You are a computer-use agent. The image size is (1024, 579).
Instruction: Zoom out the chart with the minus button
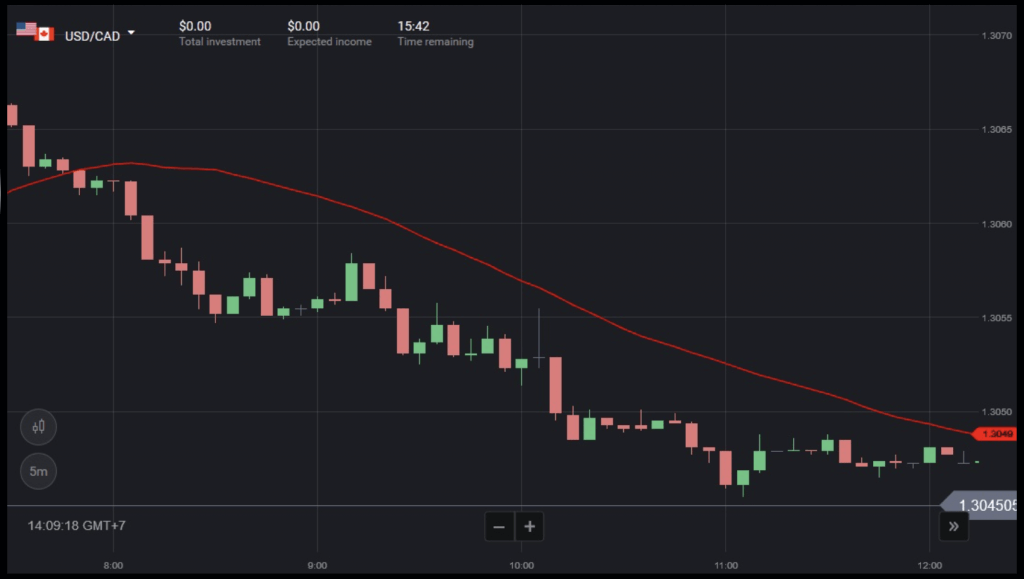pyautogui.click(x=499, y=526)
